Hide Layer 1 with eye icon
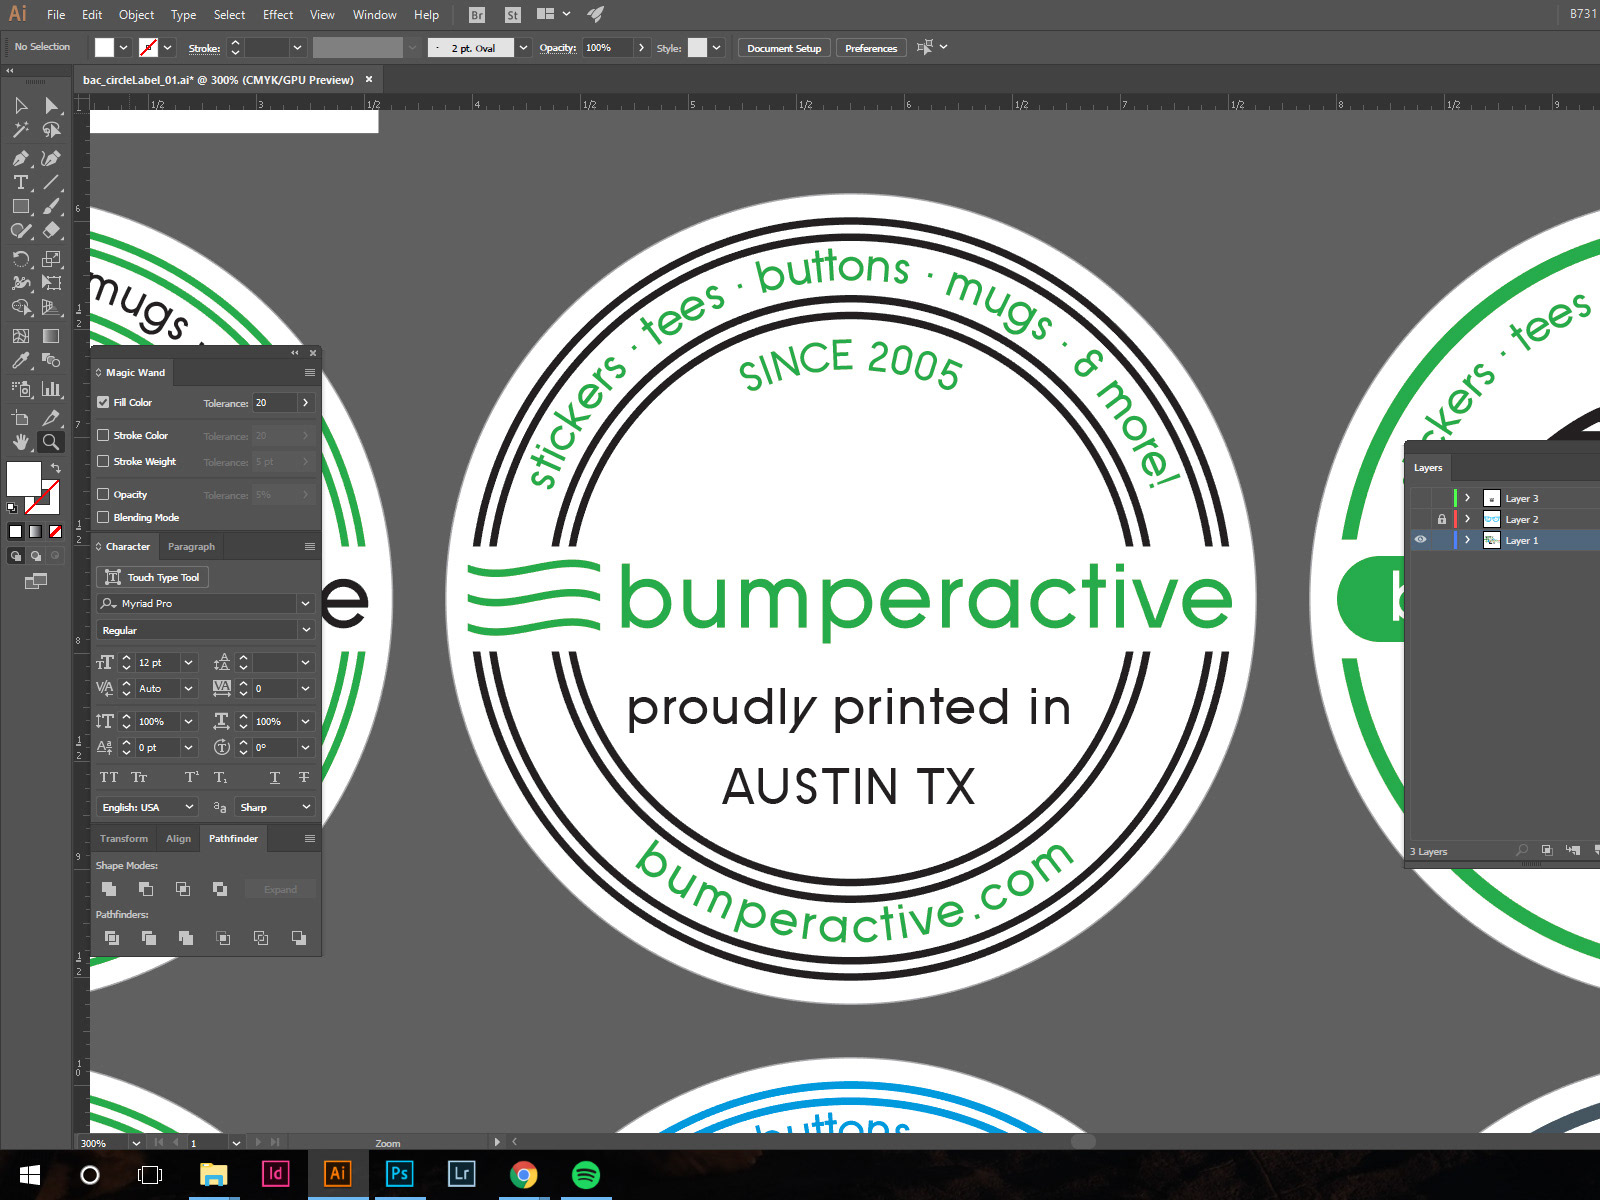The image size is (1600, 1200). [x=1420, y=540]
